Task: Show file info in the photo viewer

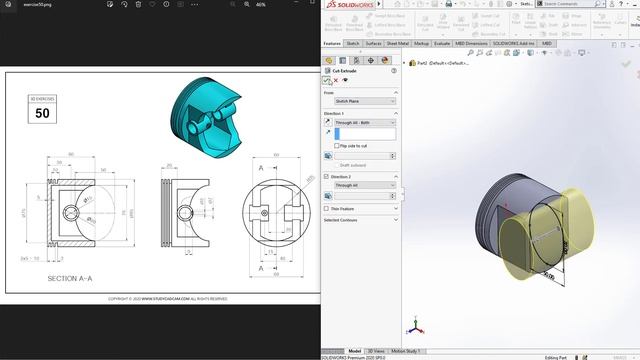Action: [166, 4]
